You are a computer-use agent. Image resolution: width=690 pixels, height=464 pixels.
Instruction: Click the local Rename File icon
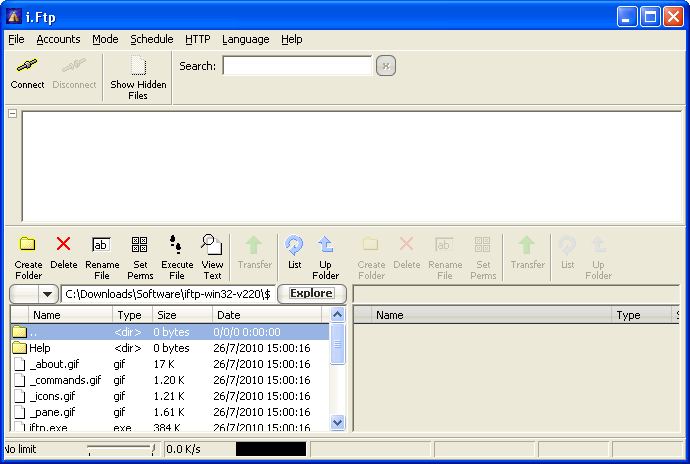click(101, 244)
